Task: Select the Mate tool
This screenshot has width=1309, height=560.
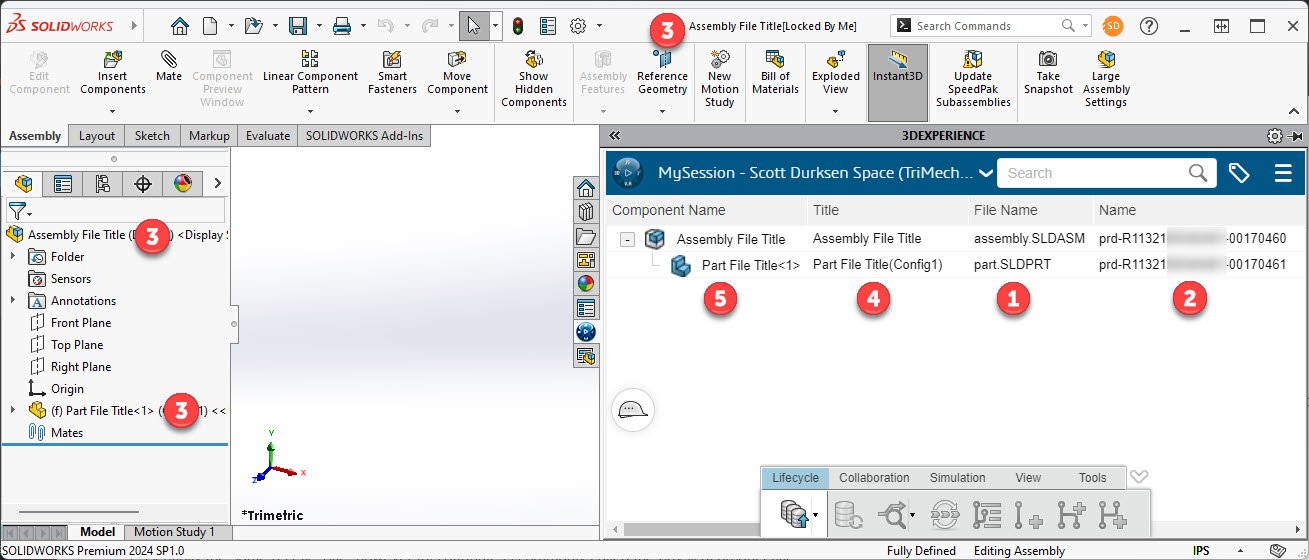Action: [x=168, y=66]
